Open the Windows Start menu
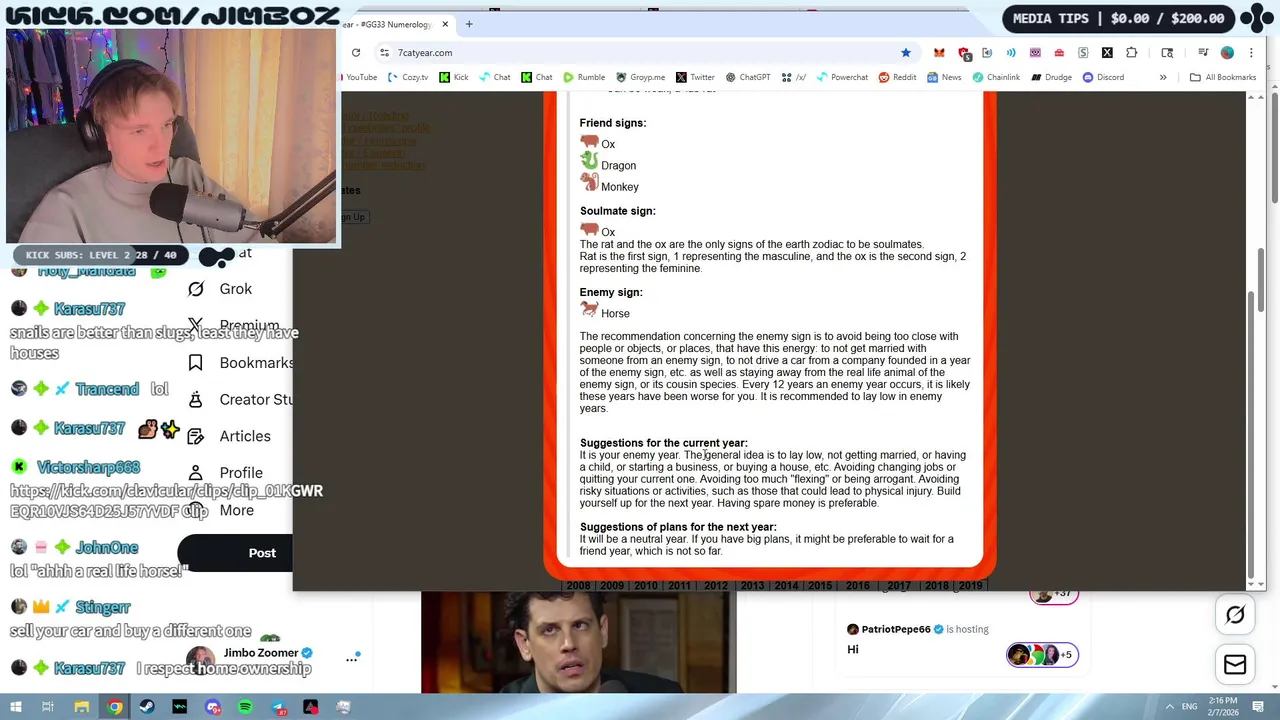This screenshot has width=1280, height=720. 15,707
